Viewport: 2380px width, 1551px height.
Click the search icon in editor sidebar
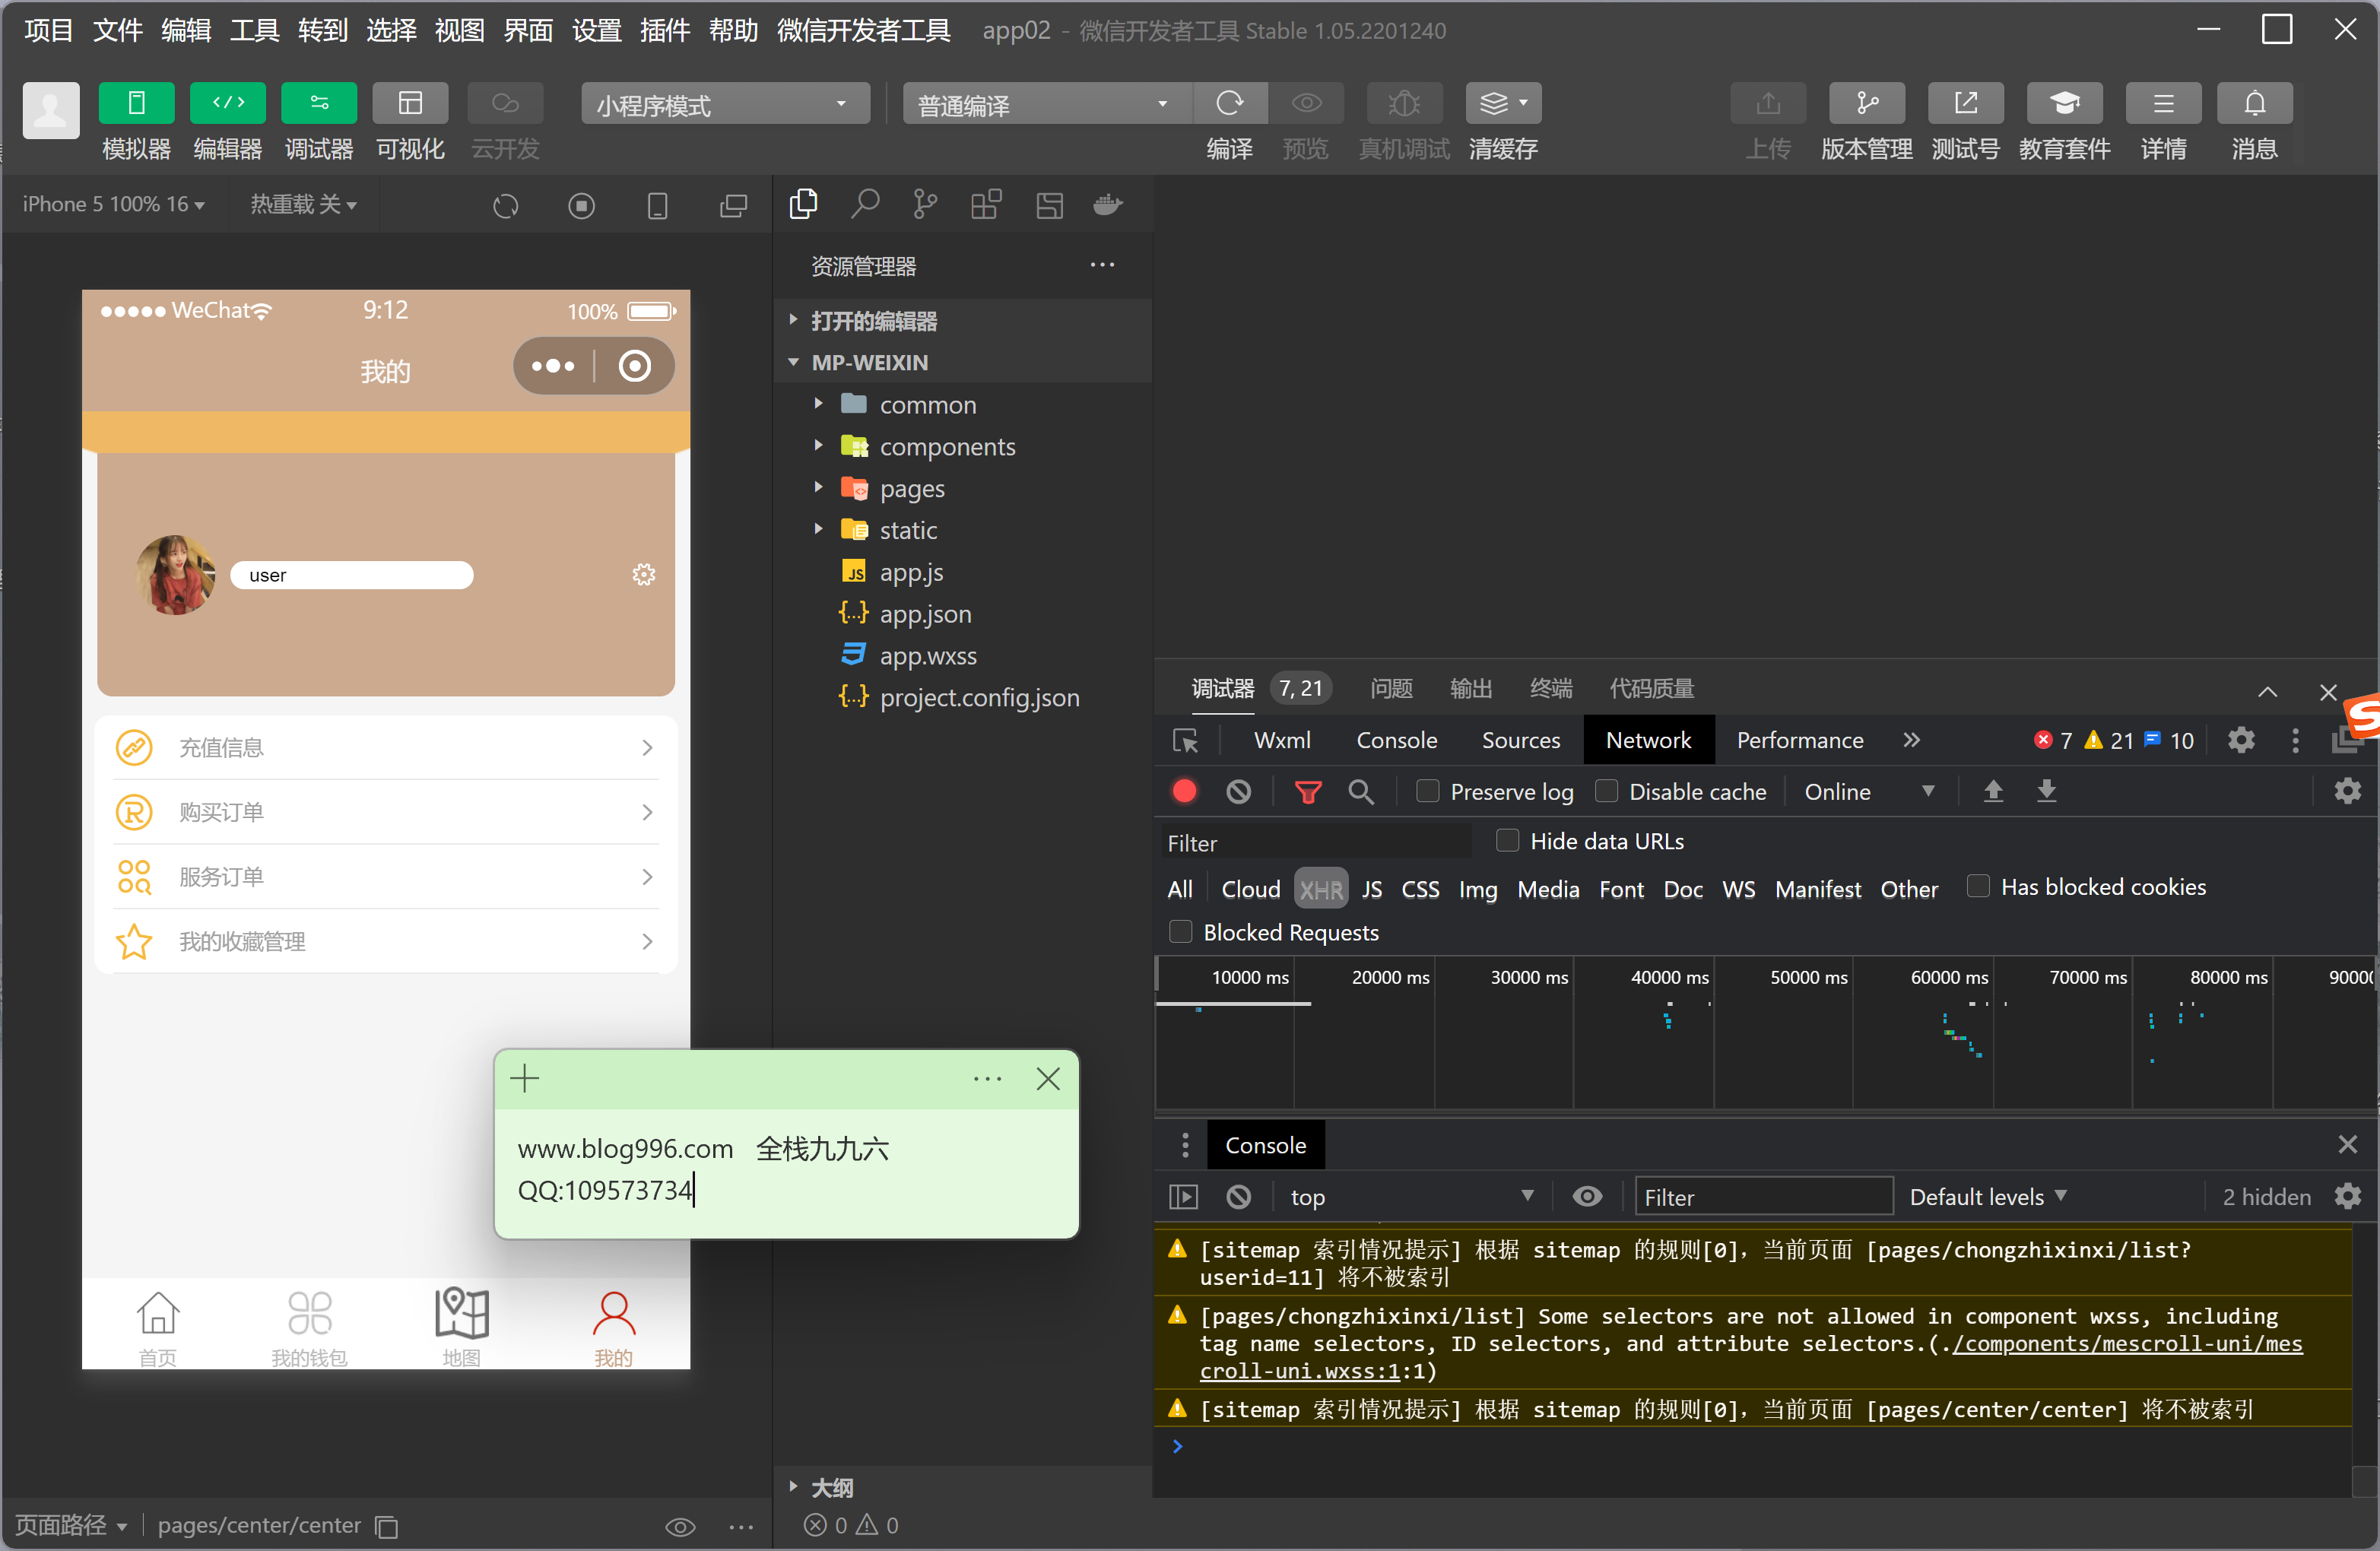[864, 204]
